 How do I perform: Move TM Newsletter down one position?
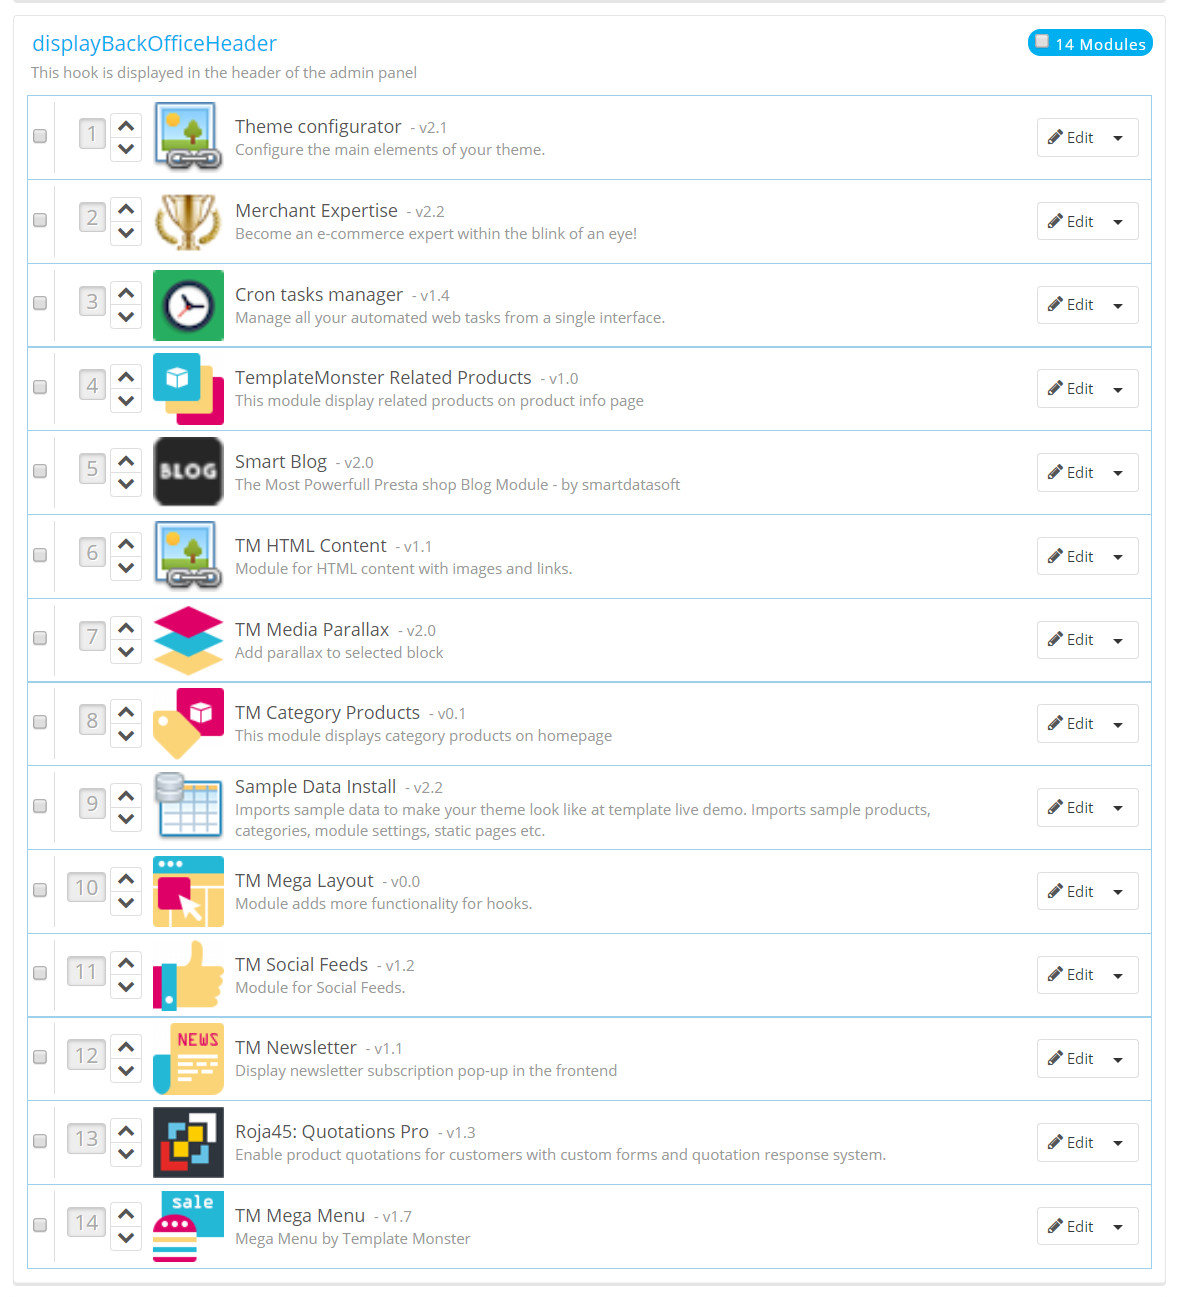coord(126,1070)
